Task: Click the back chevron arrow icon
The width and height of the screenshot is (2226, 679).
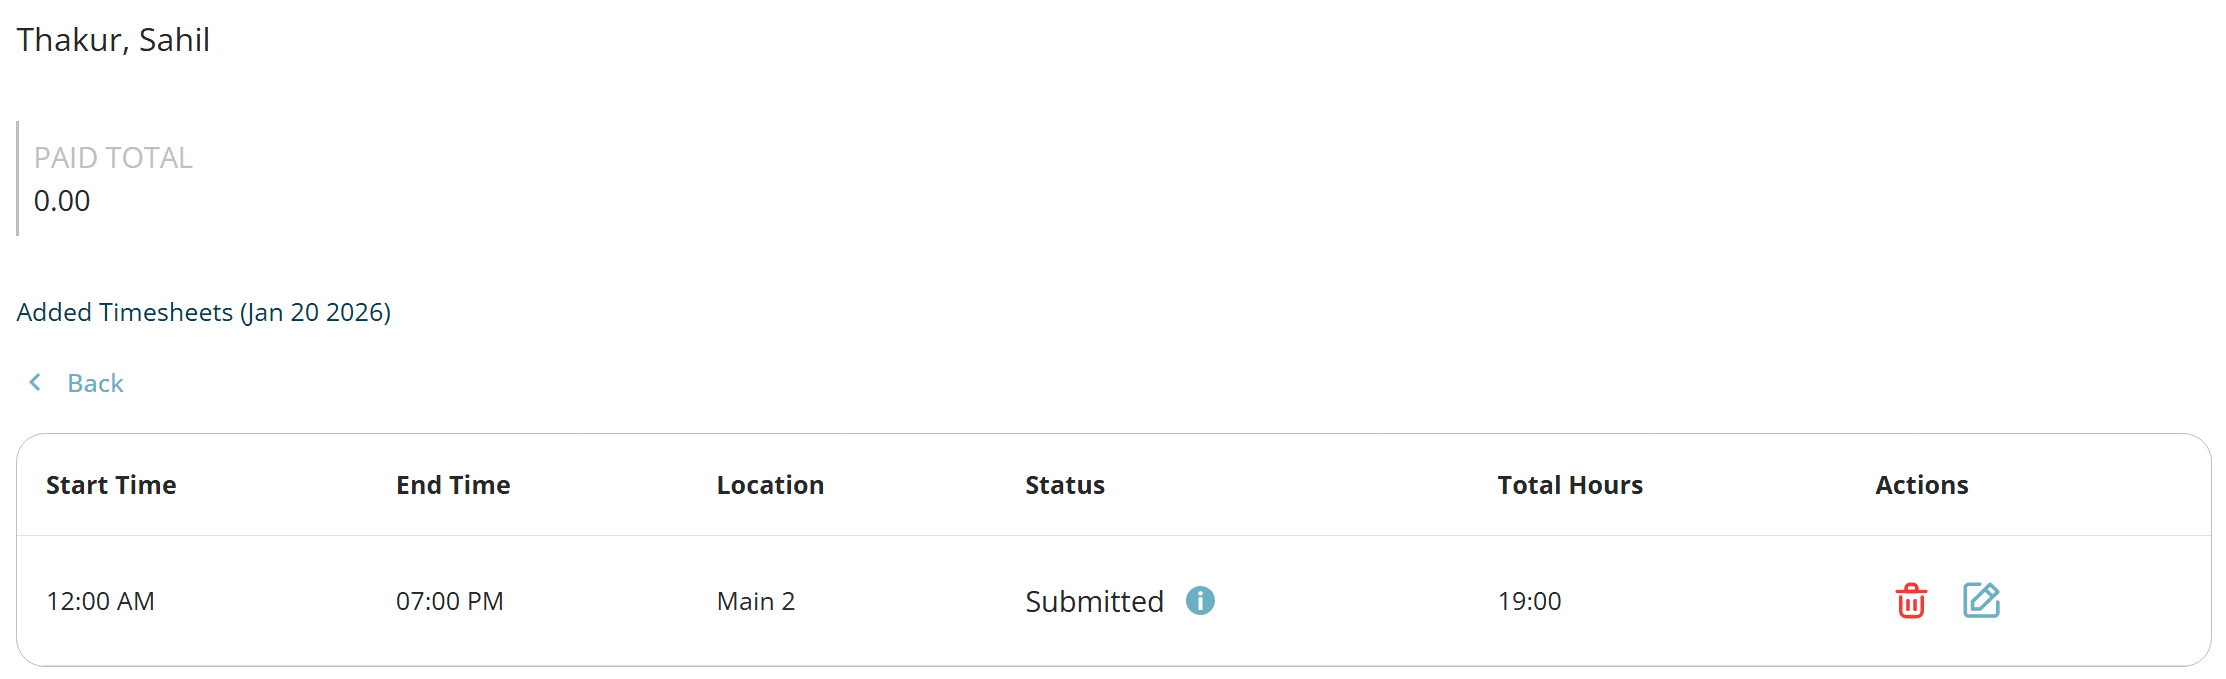Action: (x=36, y=383)
